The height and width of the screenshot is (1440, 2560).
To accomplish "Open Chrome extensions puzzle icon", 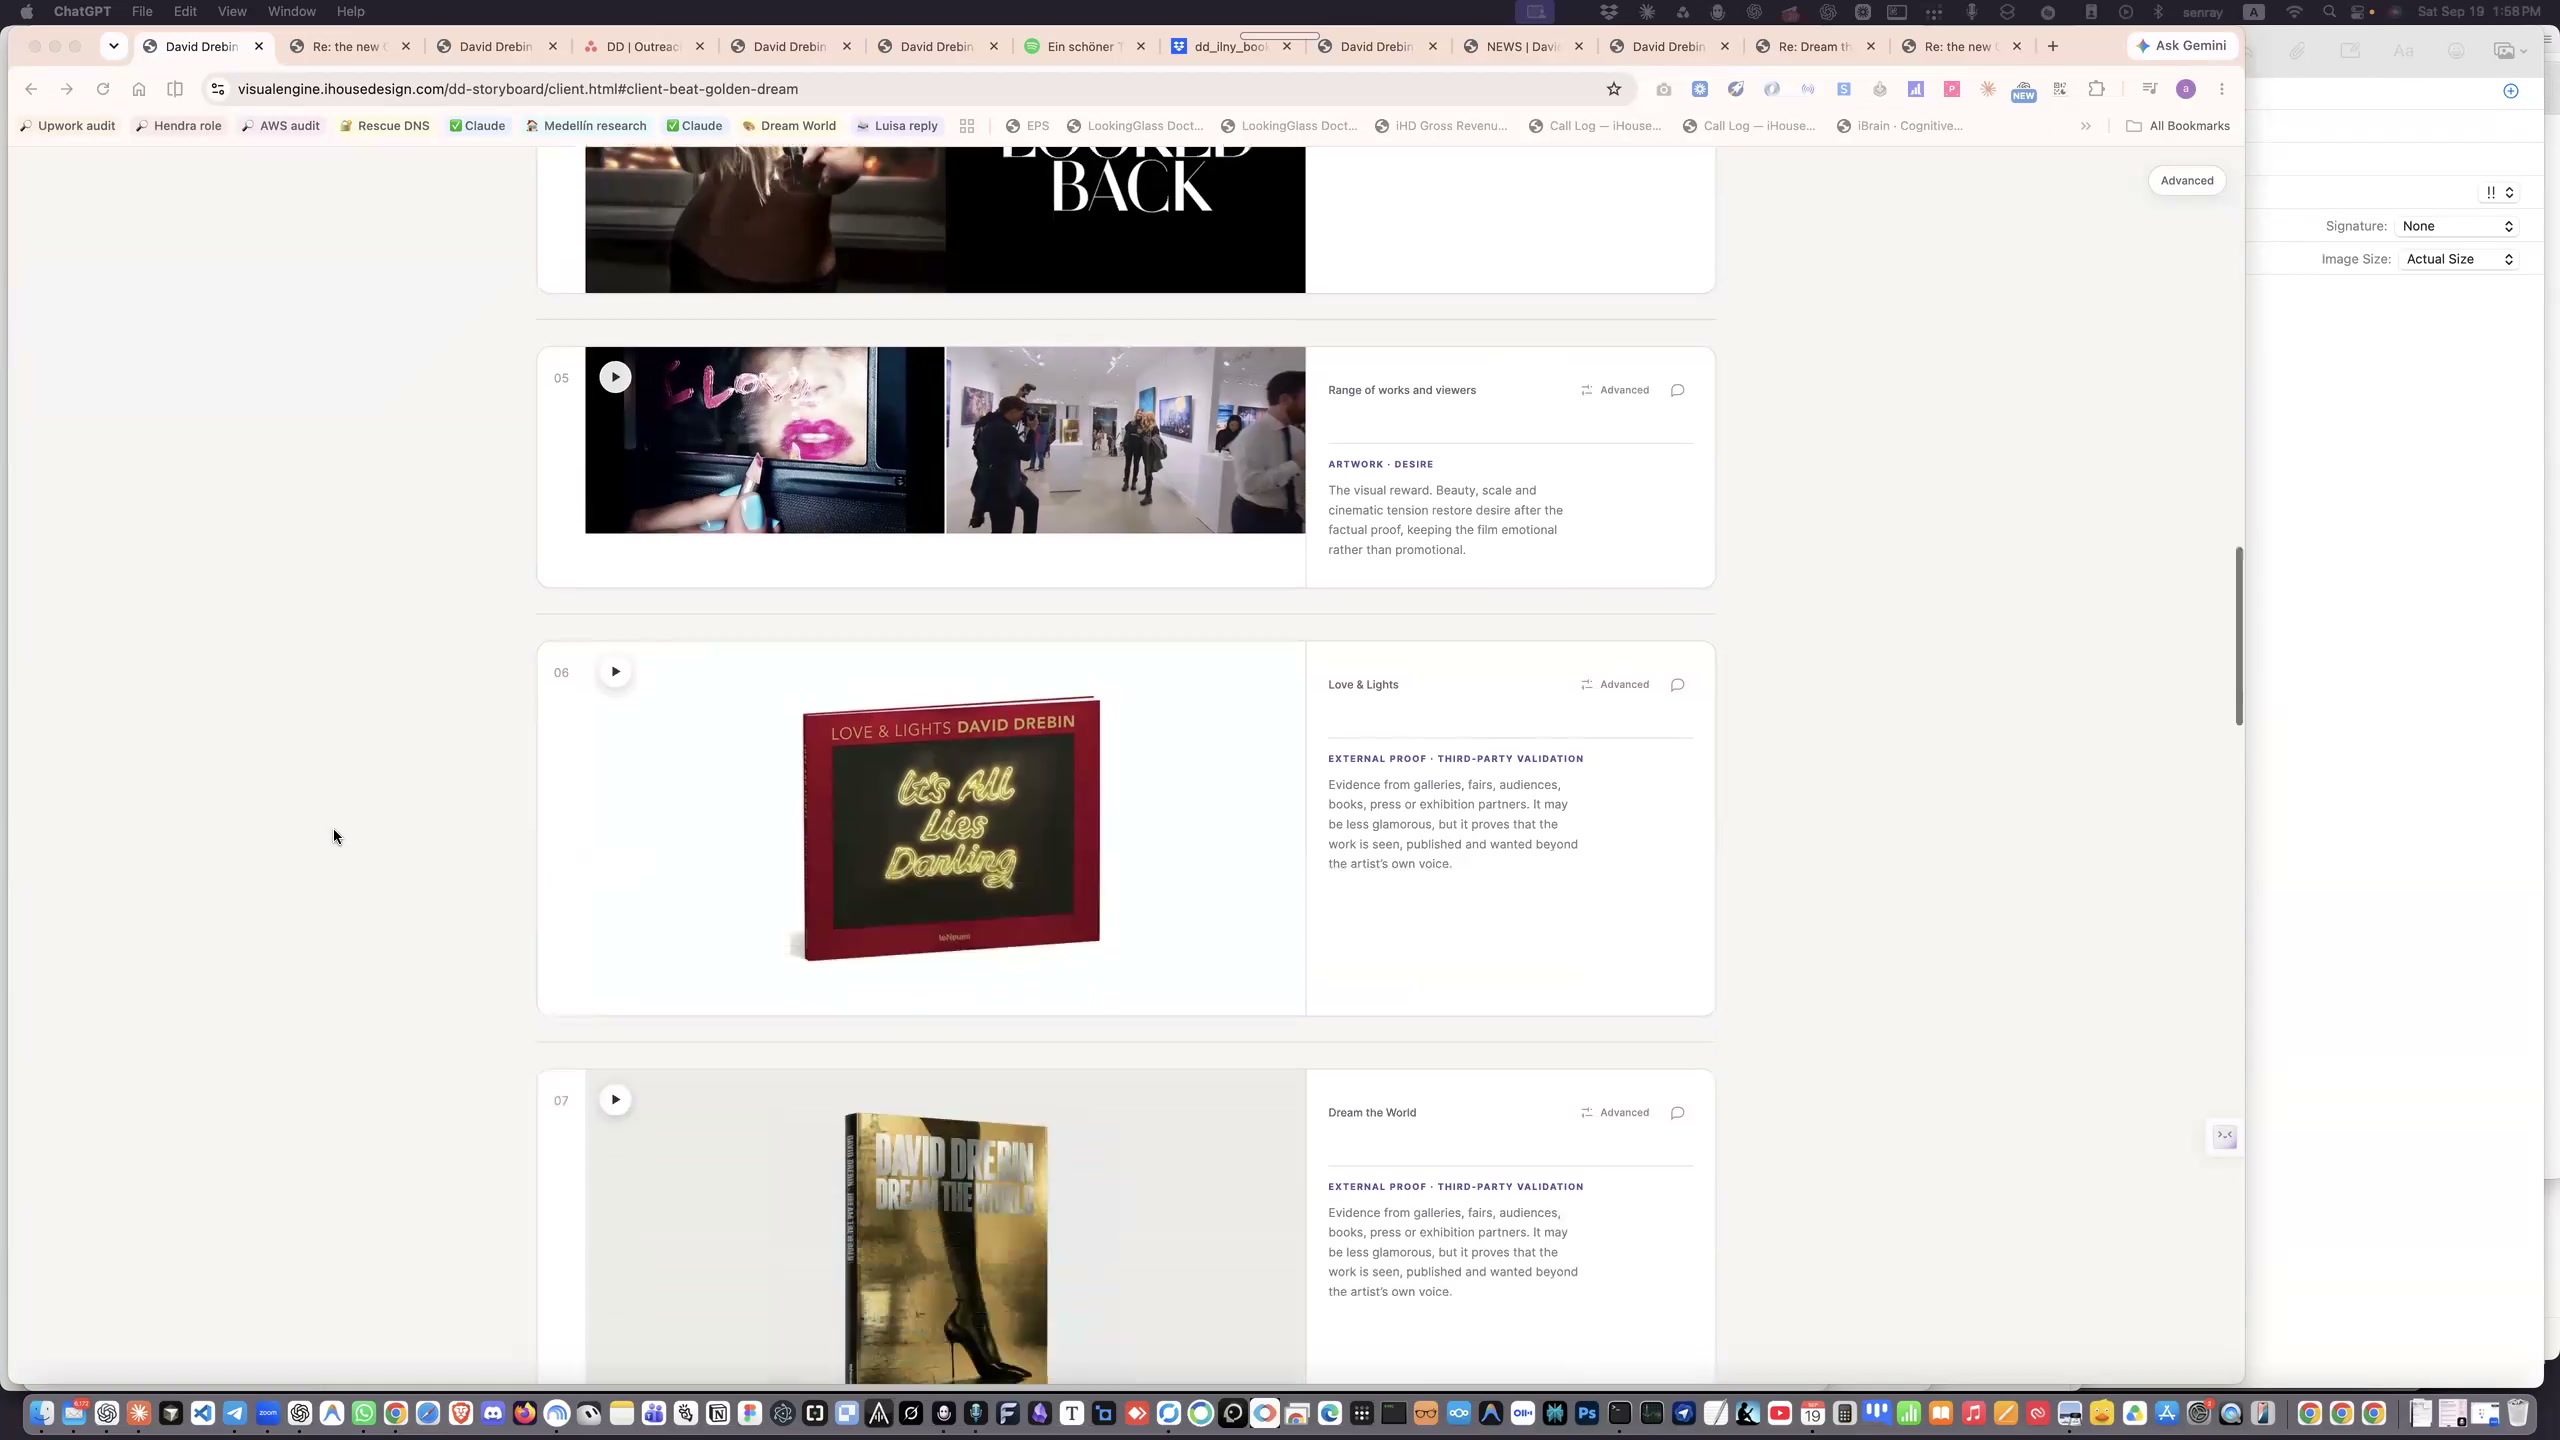I will [2096, 89].
